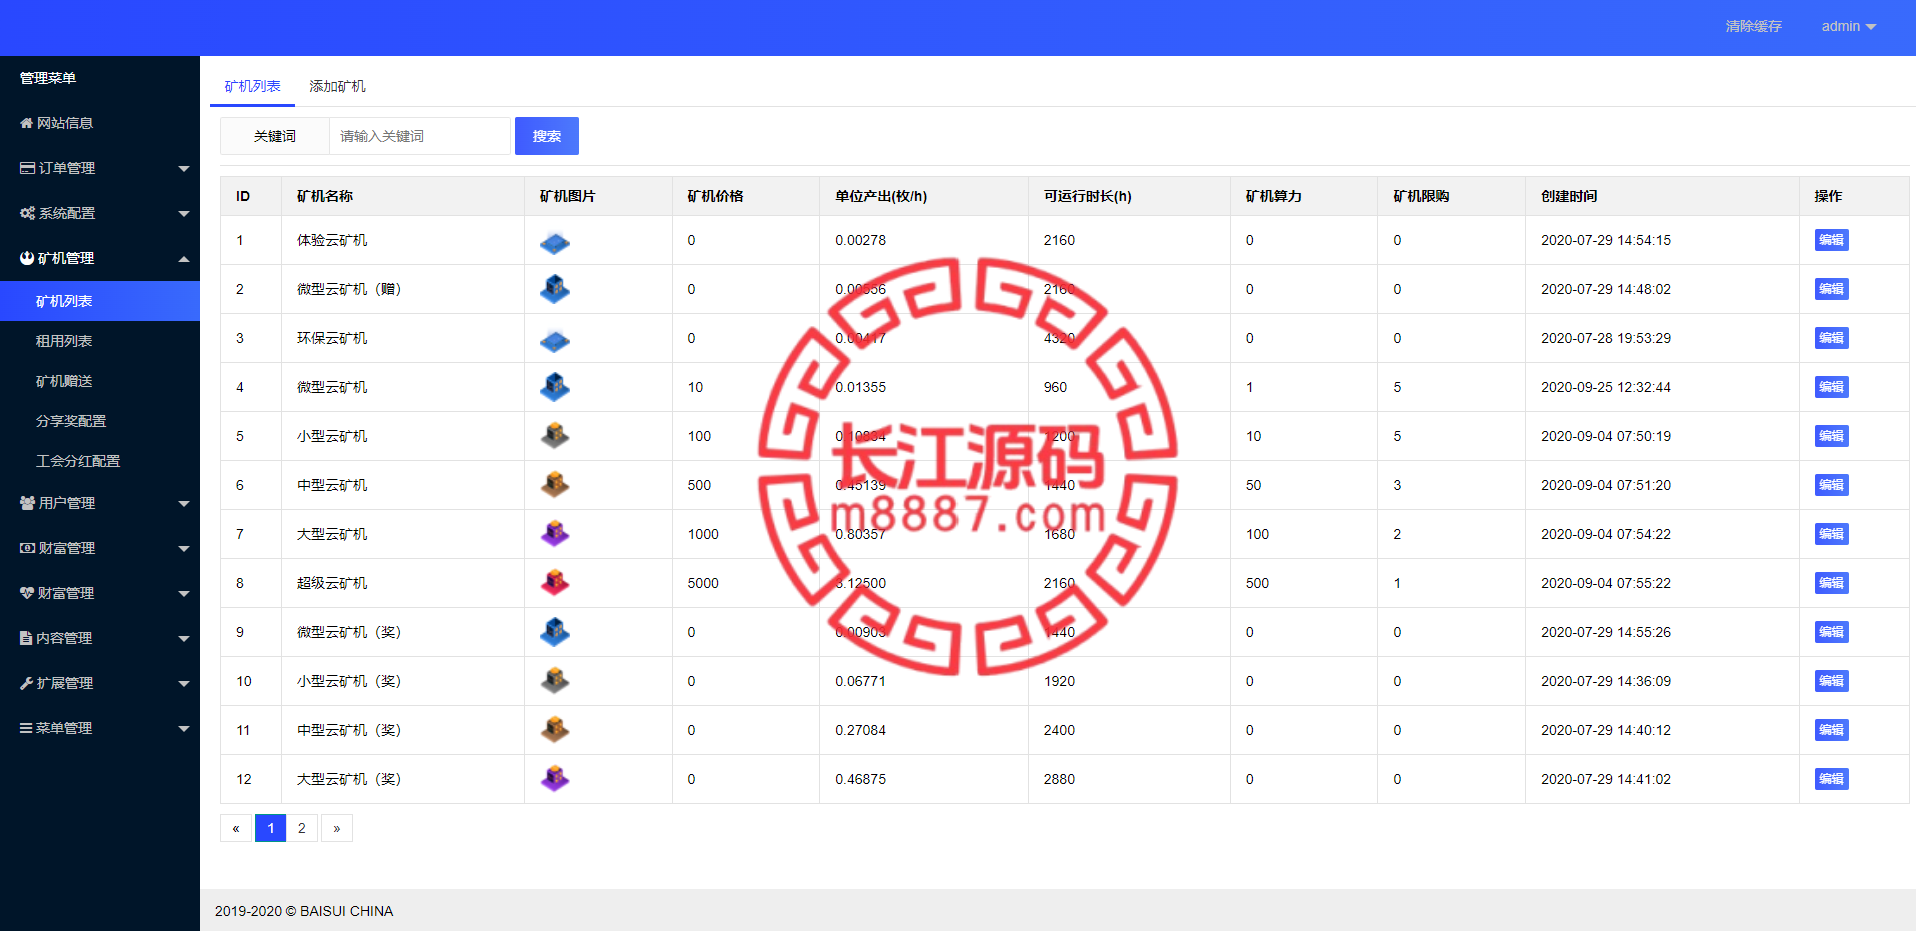Click the heartbeat icon beside second 财富管理
Screen dimensions: 1916x931
tap(28, 593)
